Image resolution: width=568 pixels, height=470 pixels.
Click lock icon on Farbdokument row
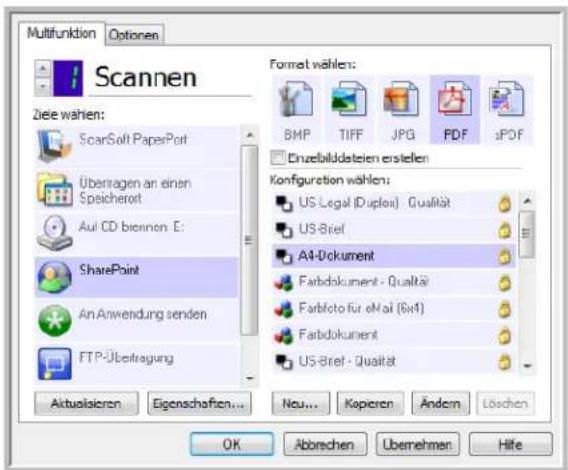tap(504, 336)
